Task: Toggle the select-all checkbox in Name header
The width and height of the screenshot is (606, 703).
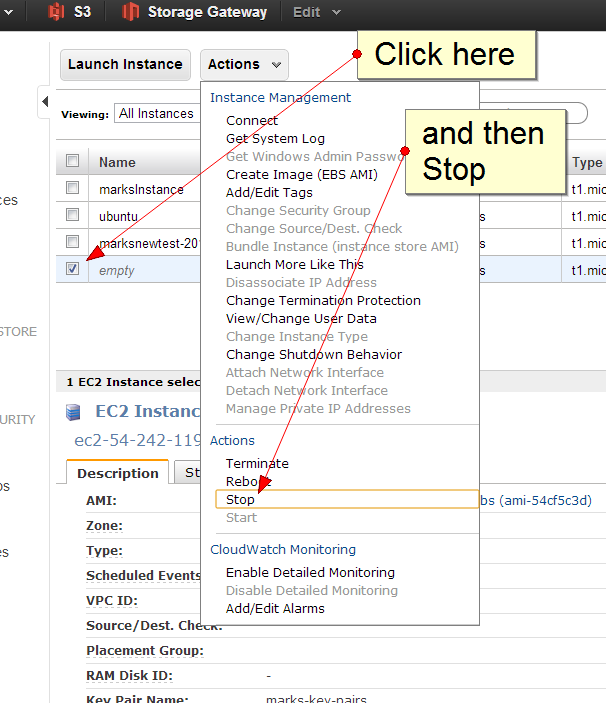Action: pos(72,161)
